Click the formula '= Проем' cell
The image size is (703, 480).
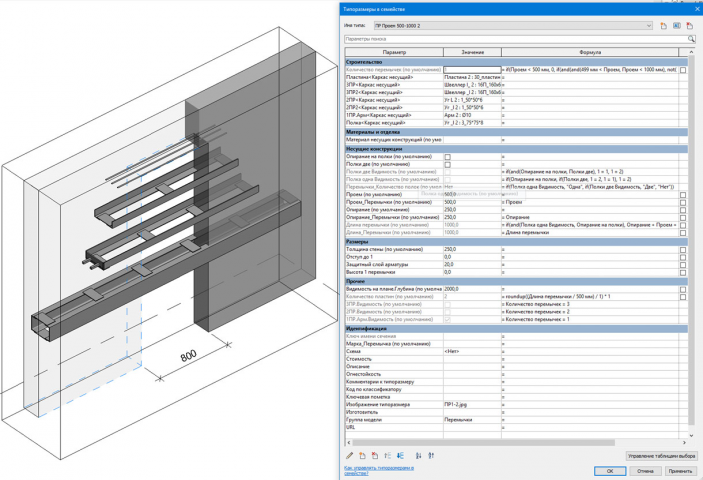click(590, 202)
